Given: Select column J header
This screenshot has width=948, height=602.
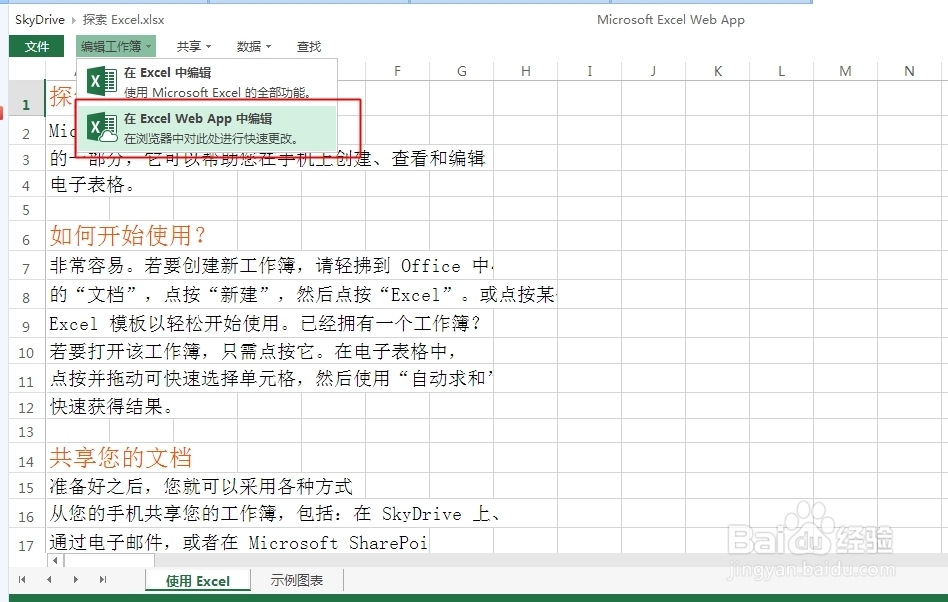Looking at the screenshot, I should point(654,71).
